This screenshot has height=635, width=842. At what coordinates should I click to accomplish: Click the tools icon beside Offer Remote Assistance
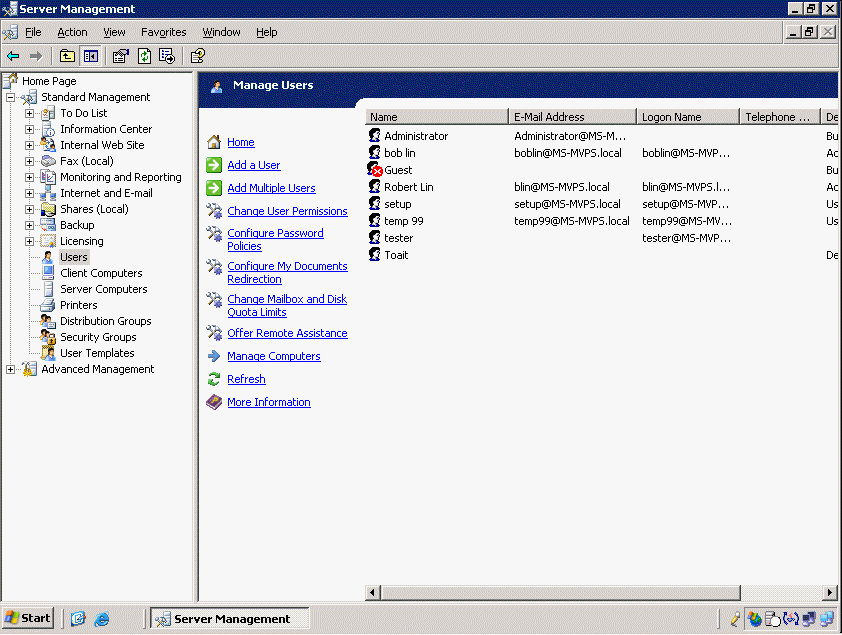214,333
